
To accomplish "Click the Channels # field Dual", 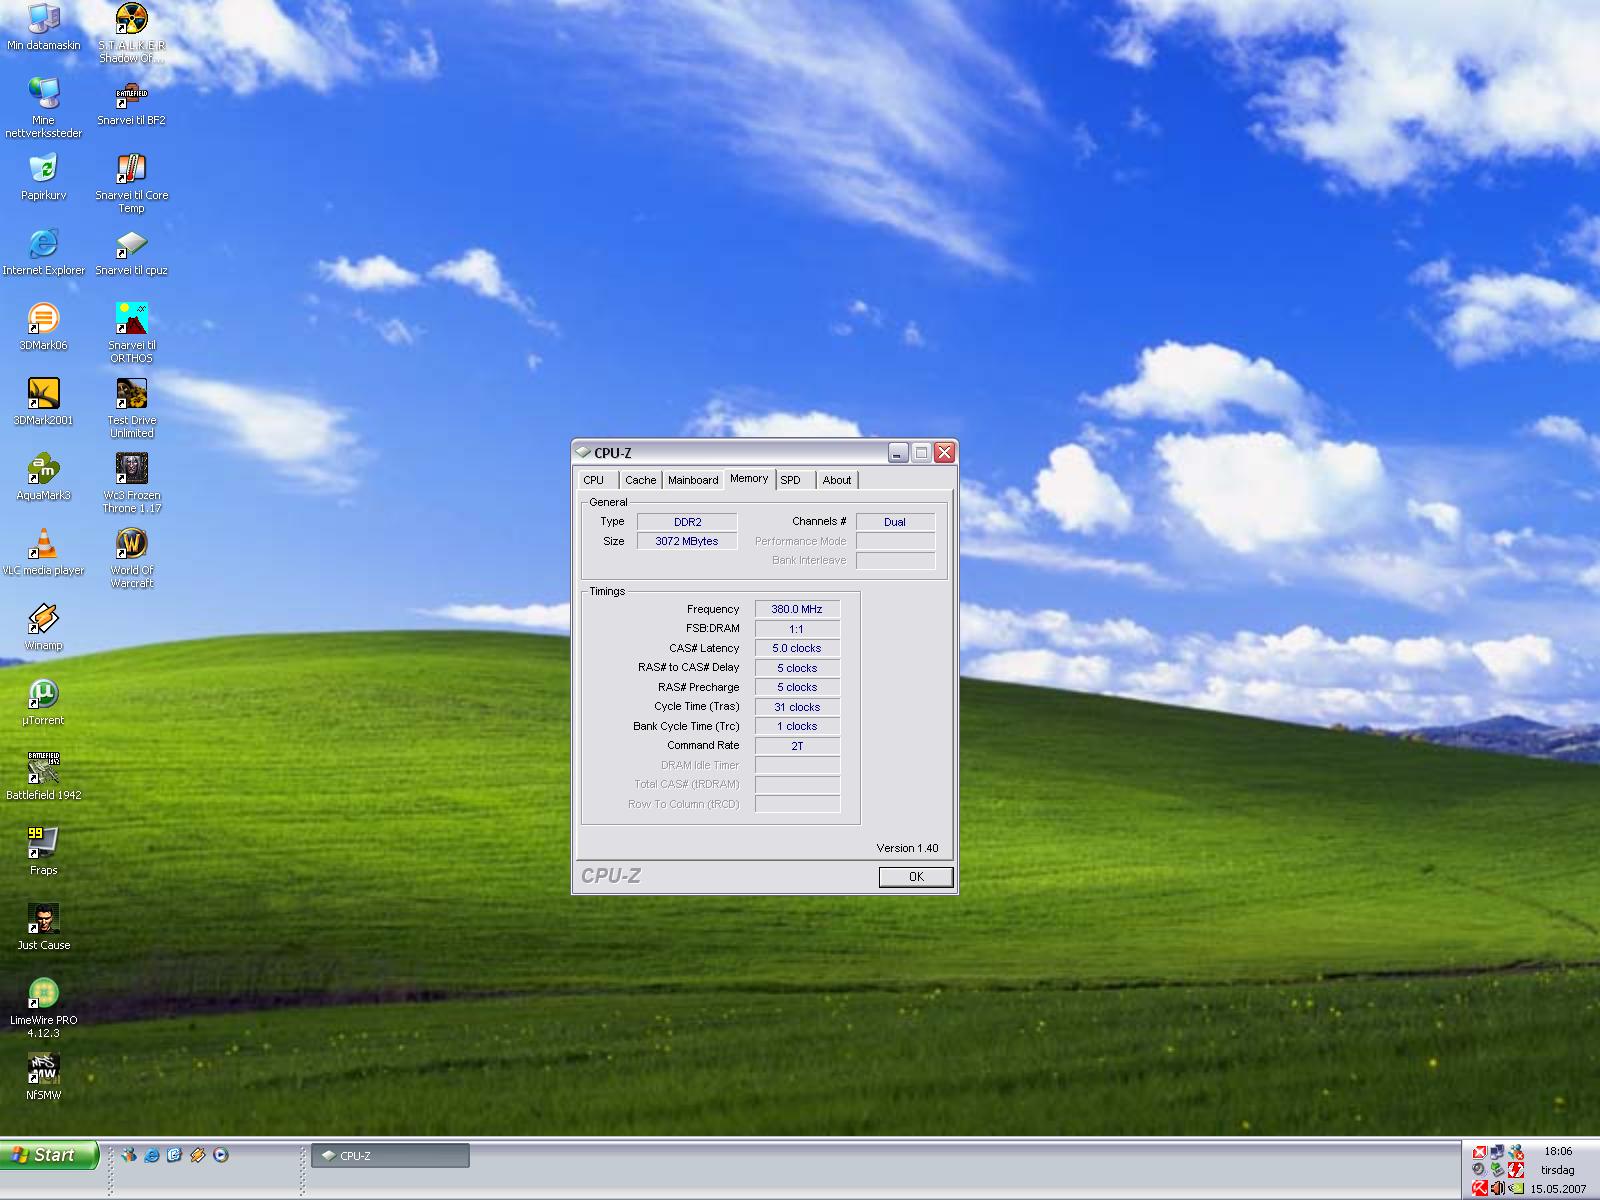I will coord(895,522).
